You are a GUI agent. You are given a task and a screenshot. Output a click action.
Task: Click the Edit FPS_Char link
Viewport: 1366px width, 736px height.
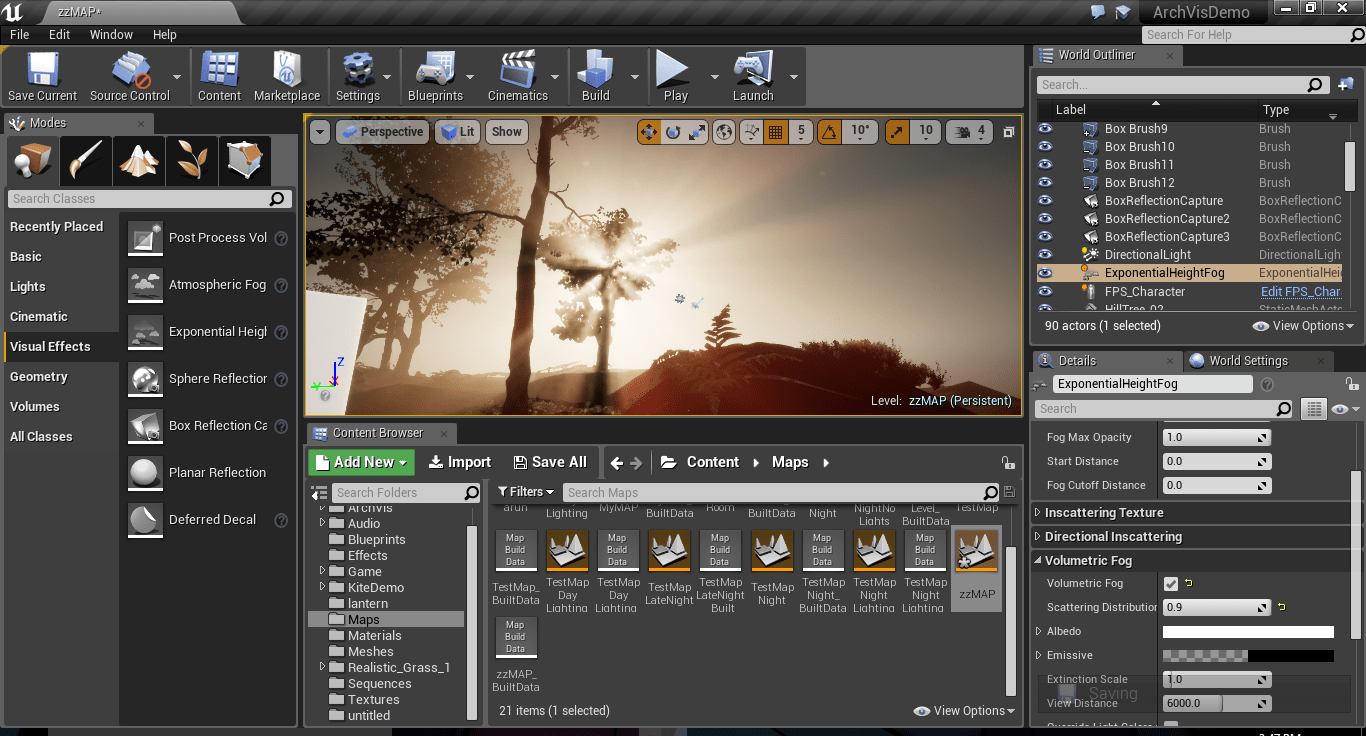(x=1301, y=291)
